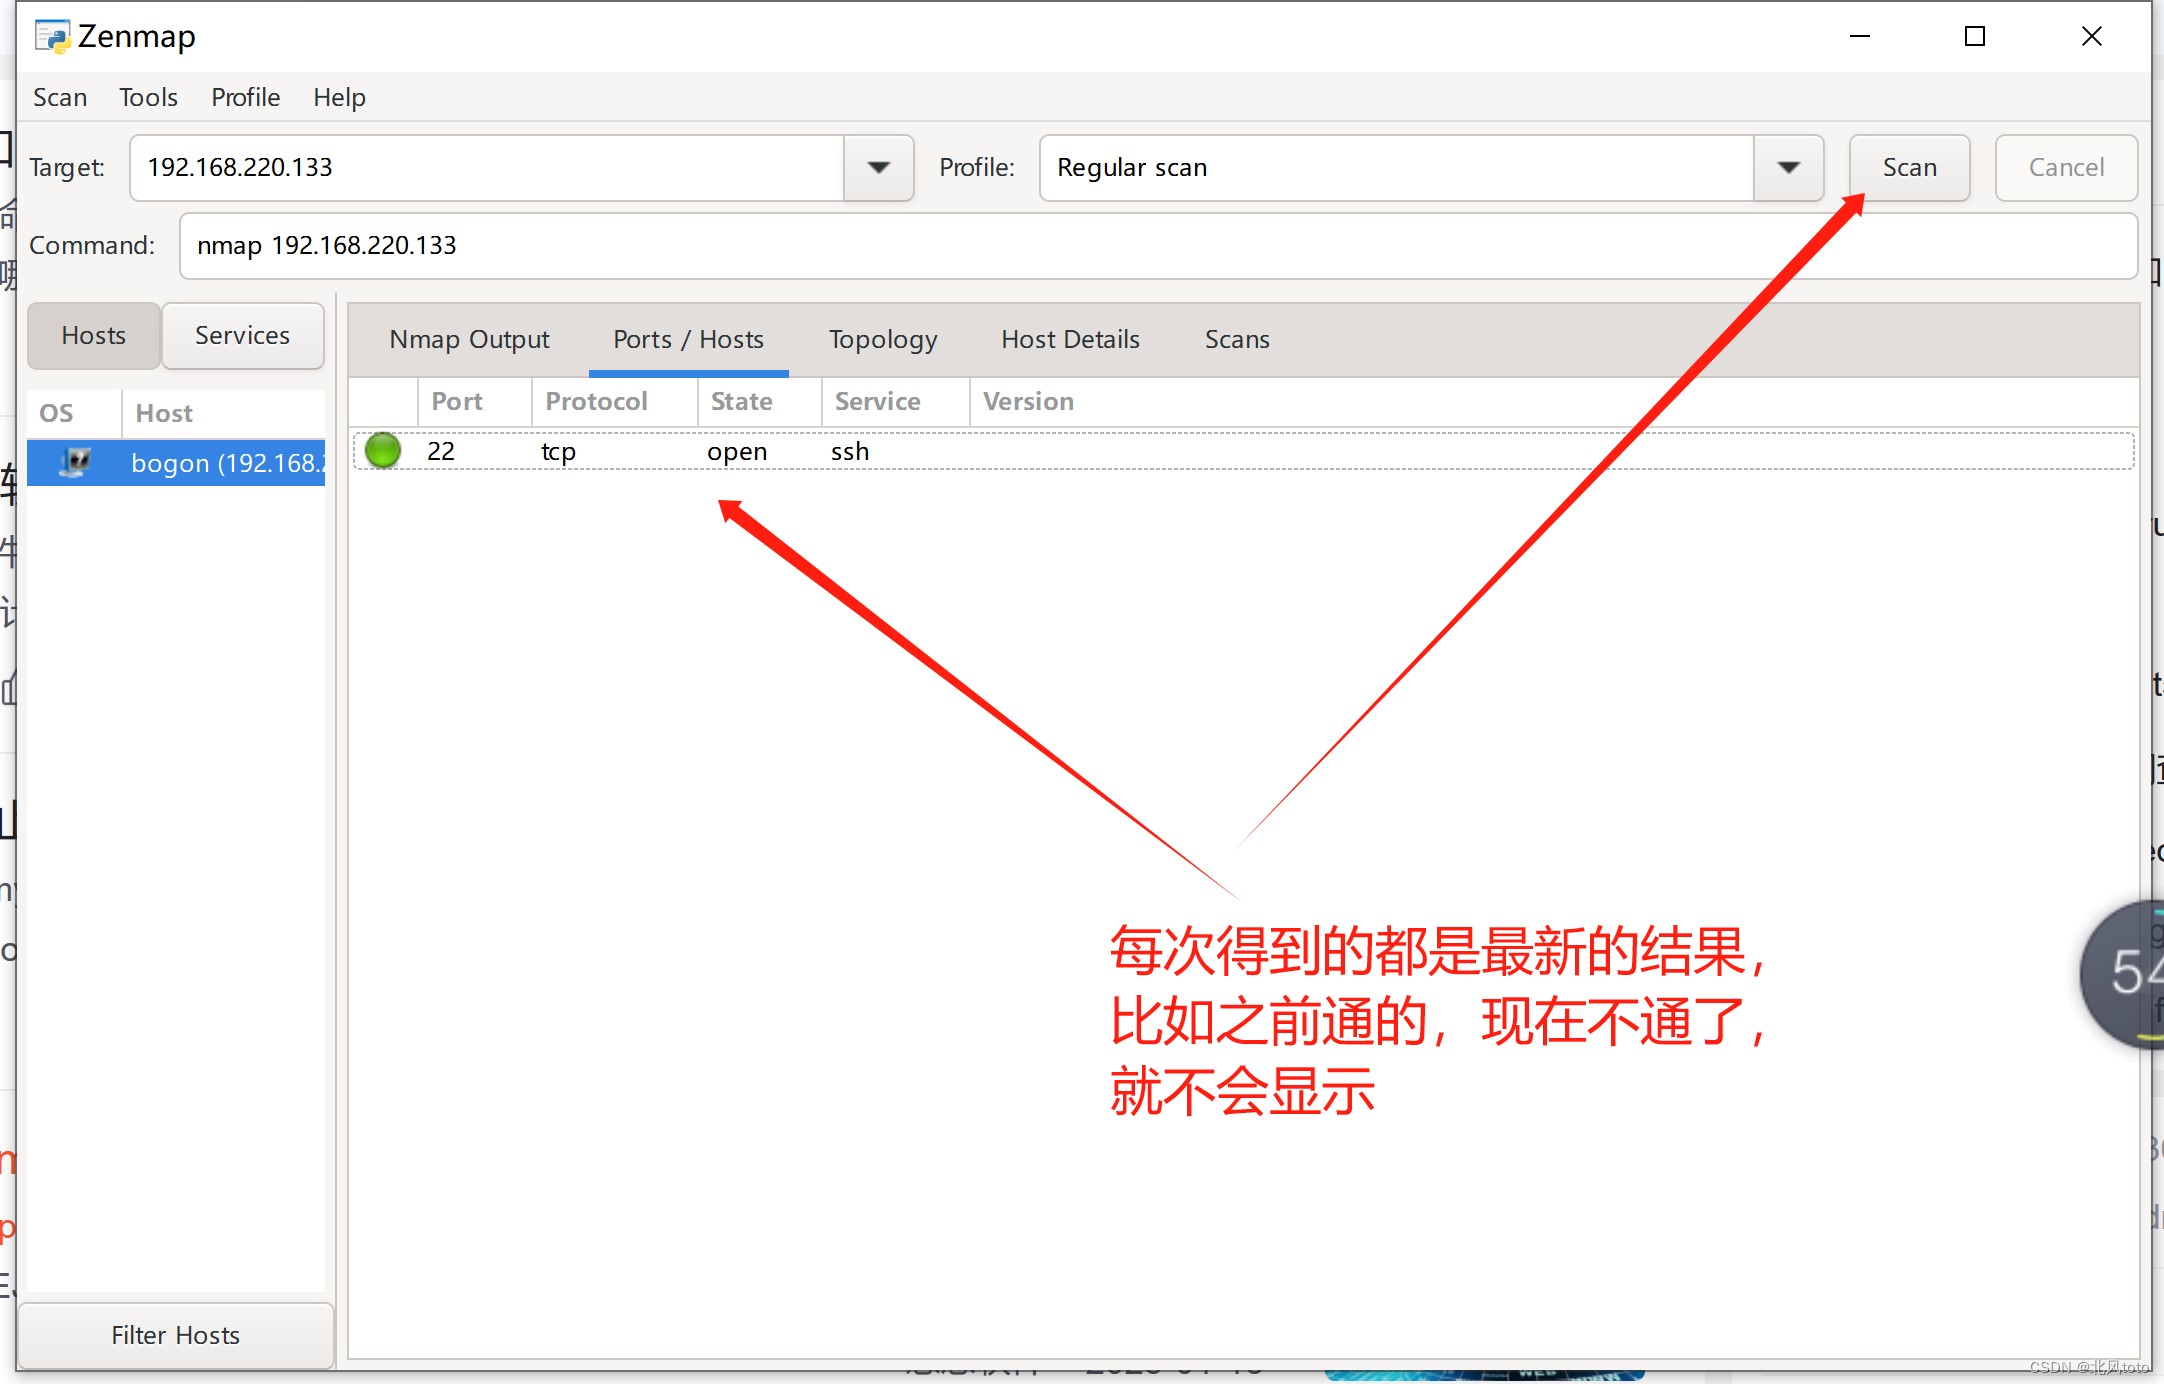Click the Zenmap application icon in title bar

coord(52,36)
